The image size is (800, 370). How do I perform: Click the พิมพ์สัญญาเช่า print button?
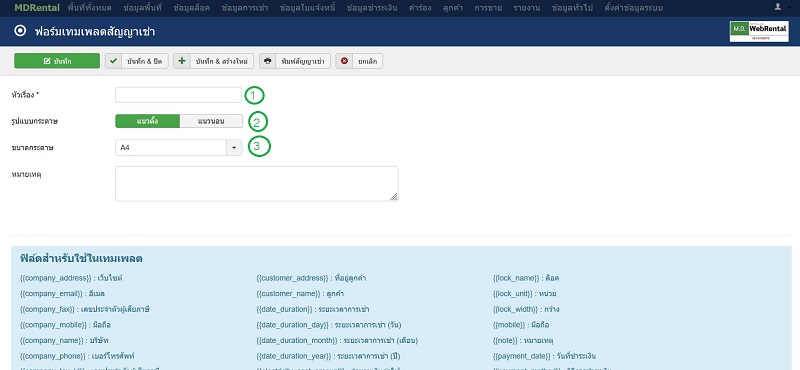click(295, 61)
